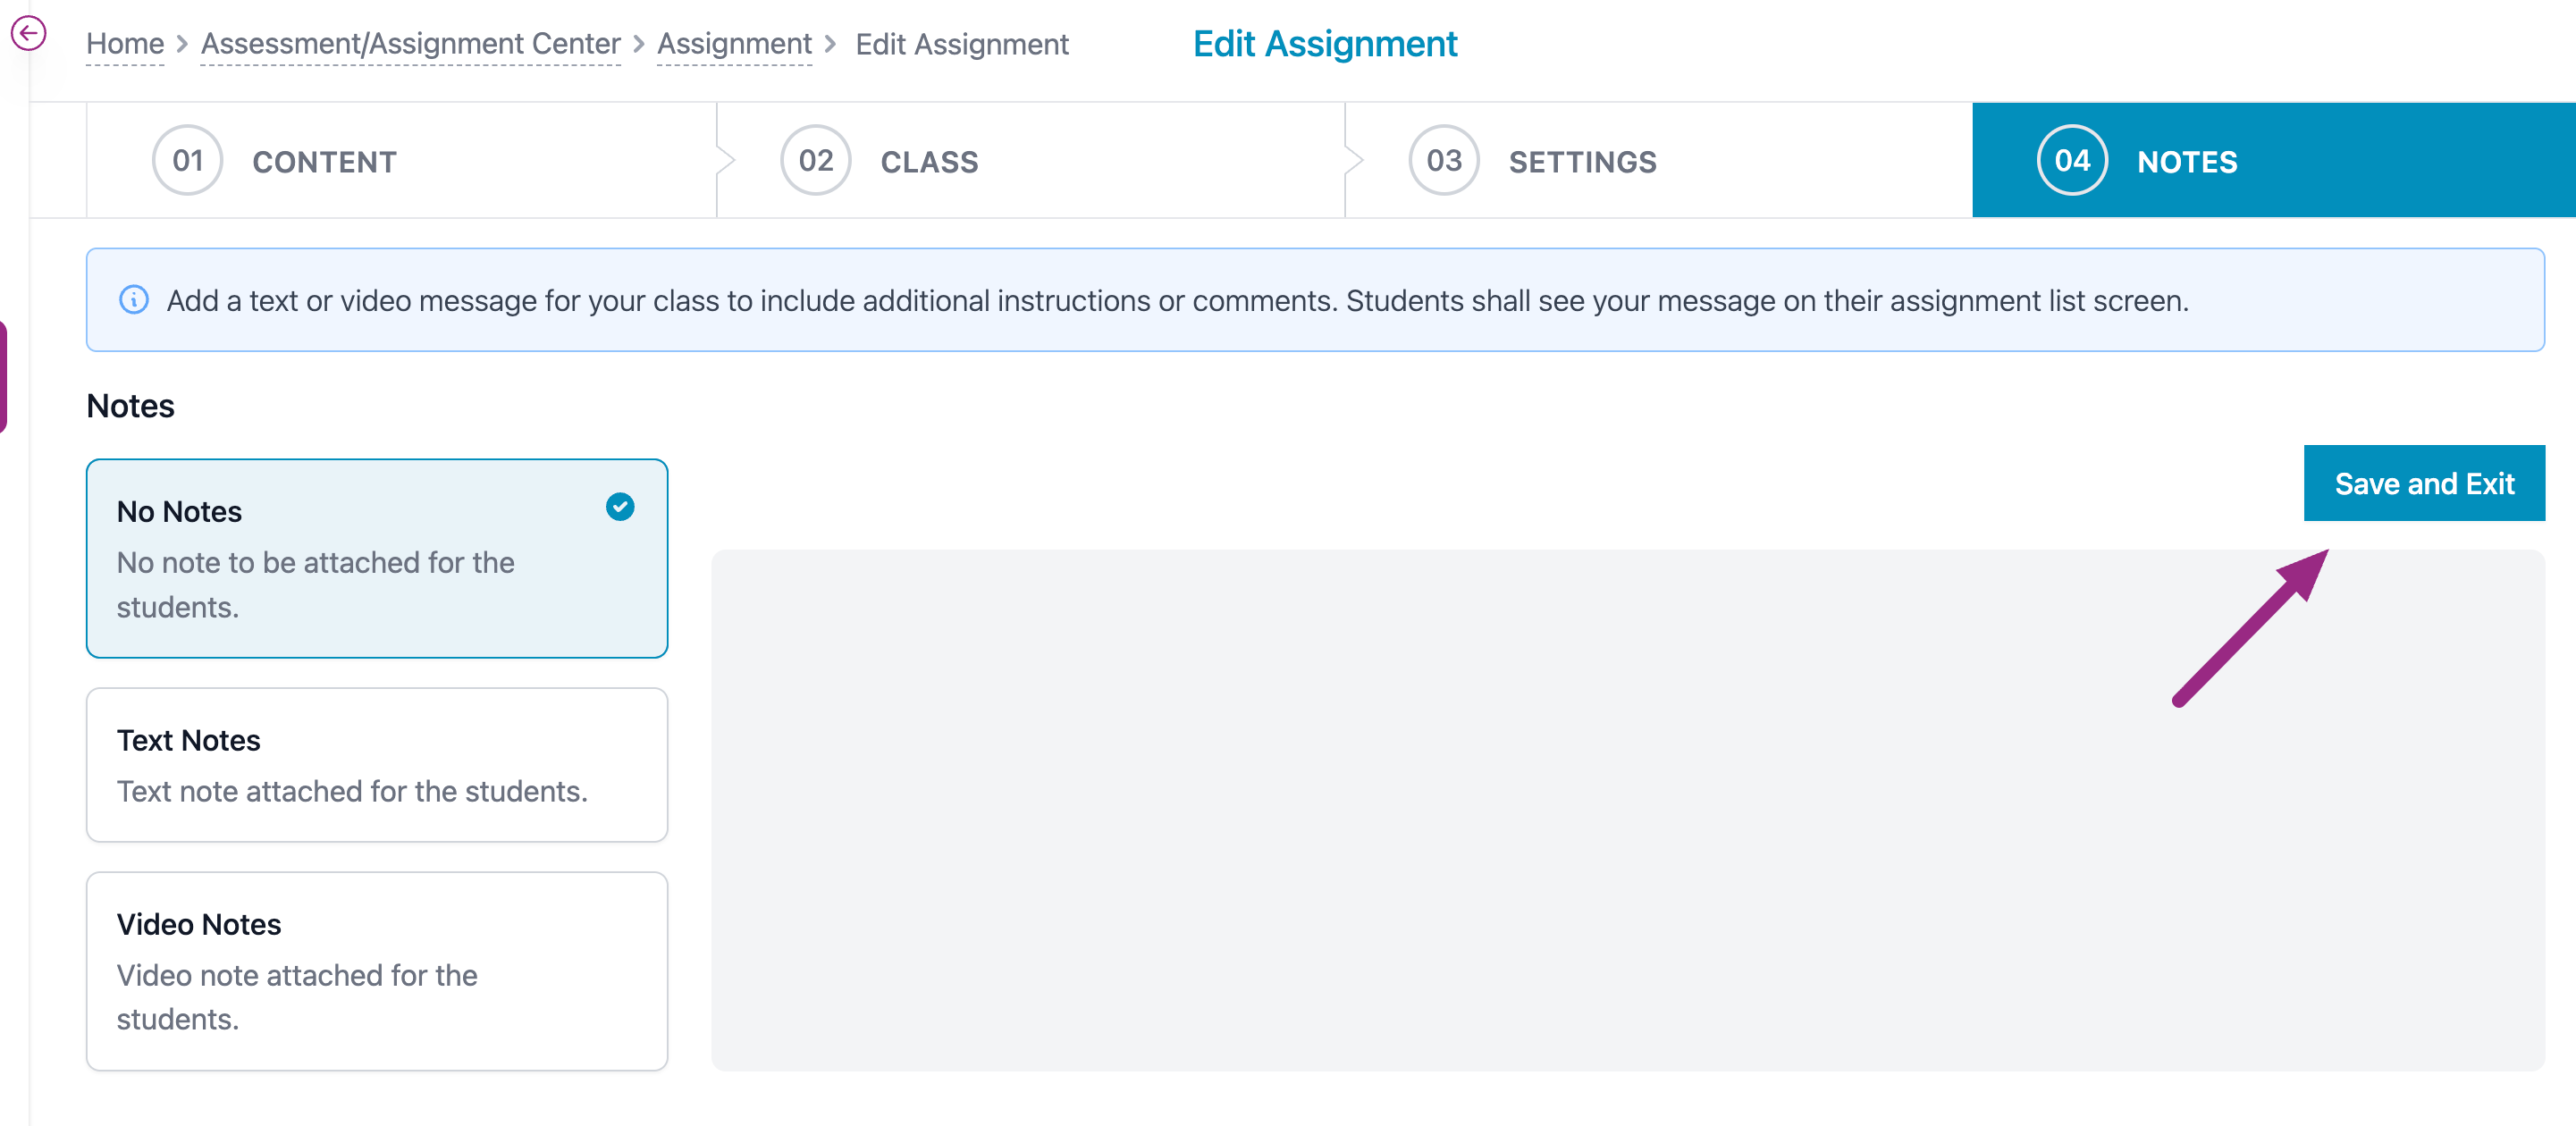2576x1126 pixels.
Task: Click the checkmark on No Notes card
Action: click(620, 507)
